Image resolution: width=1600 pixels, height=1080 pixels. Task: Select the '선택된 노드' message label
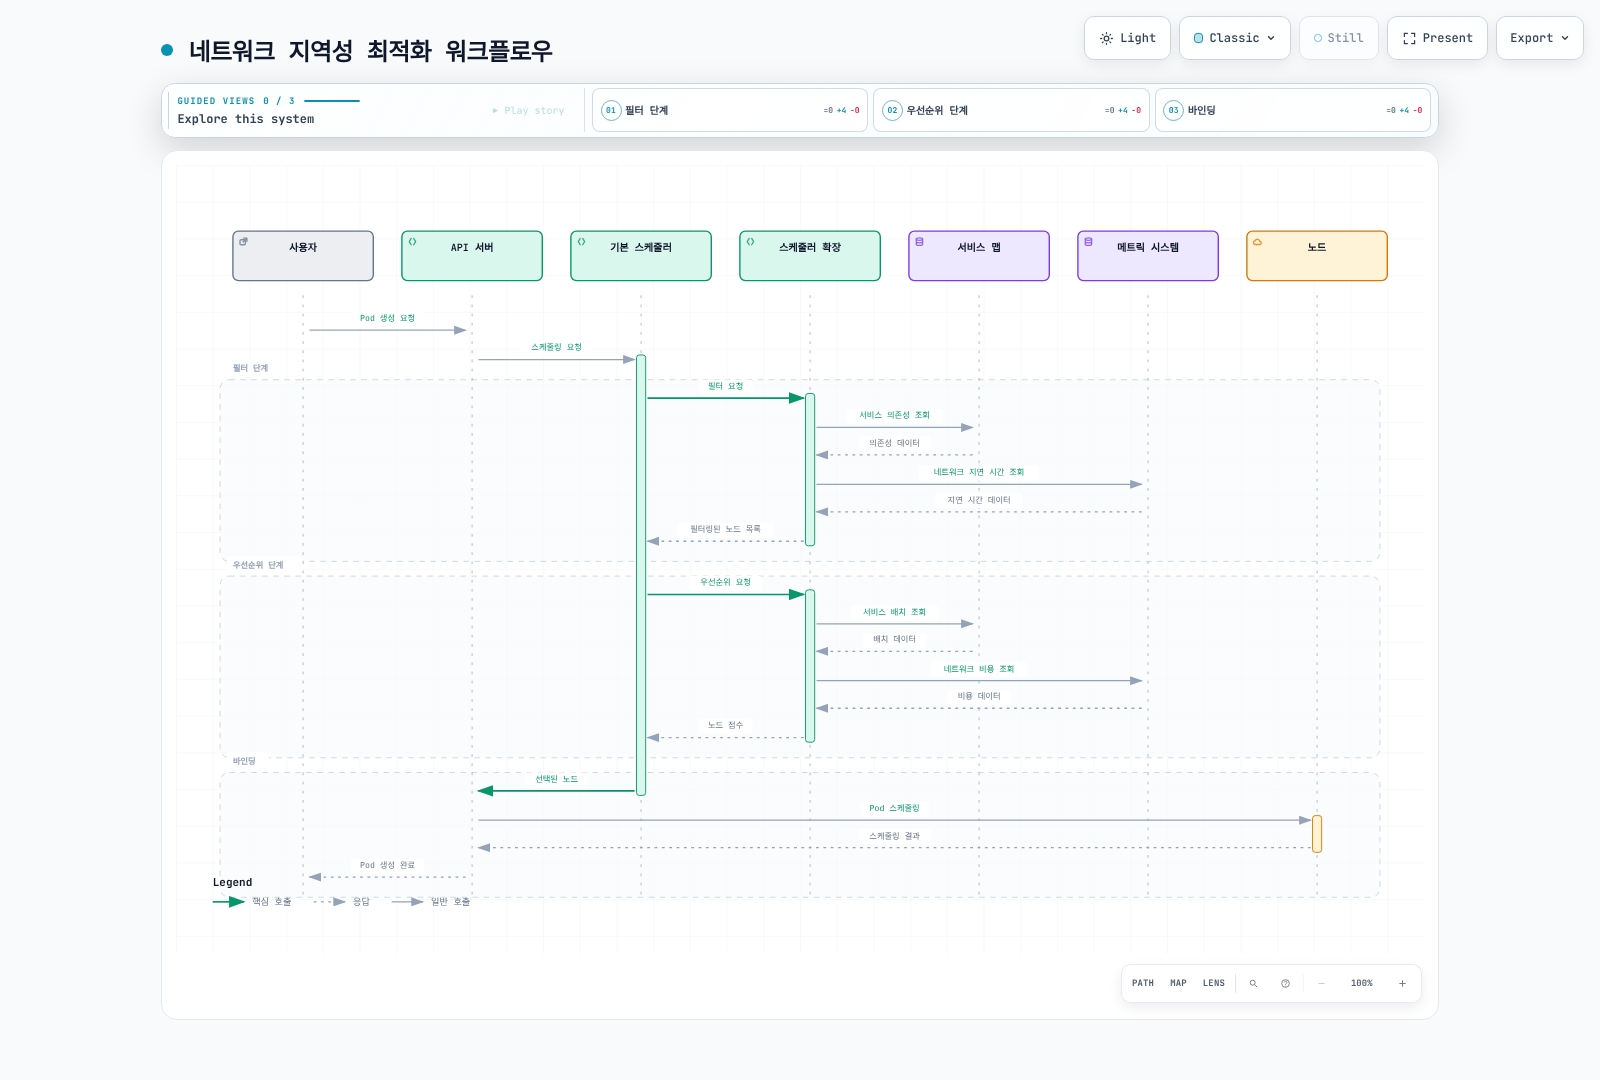click(556, 779)
